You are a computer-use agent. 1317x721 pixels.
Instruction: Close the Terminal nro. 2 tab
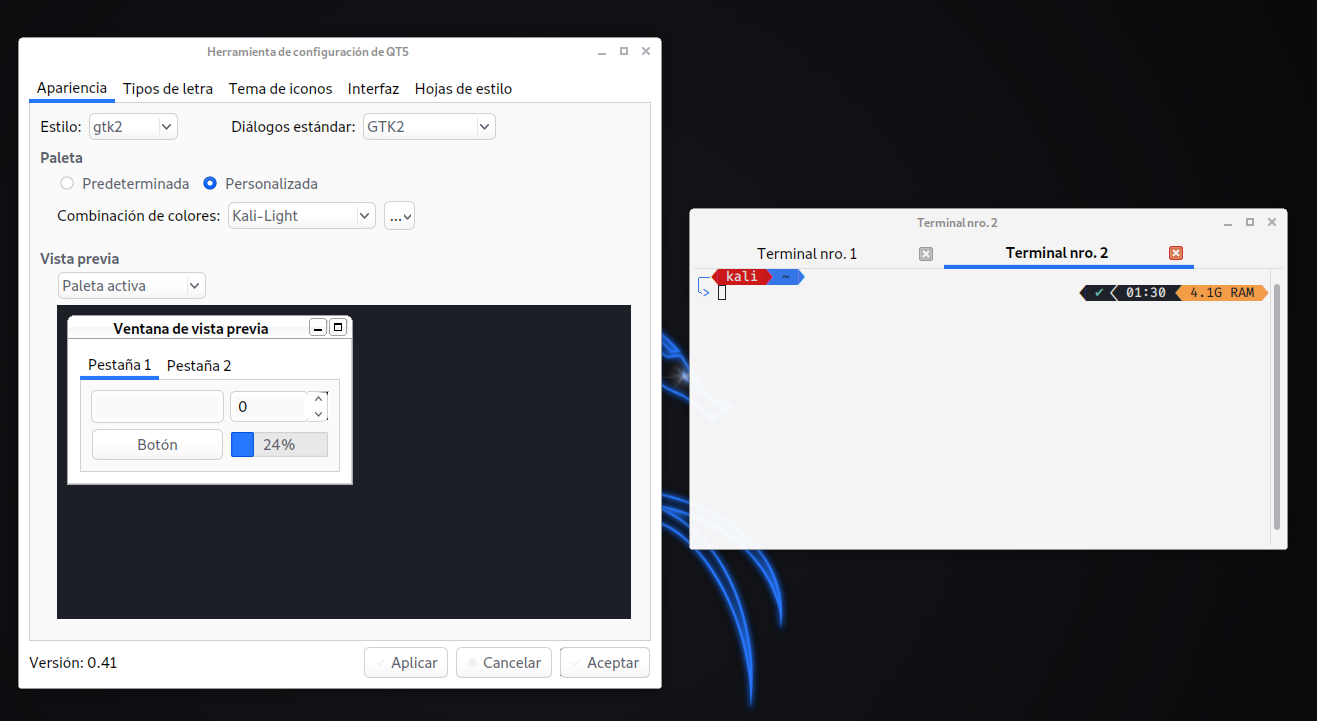(1176, 253)
